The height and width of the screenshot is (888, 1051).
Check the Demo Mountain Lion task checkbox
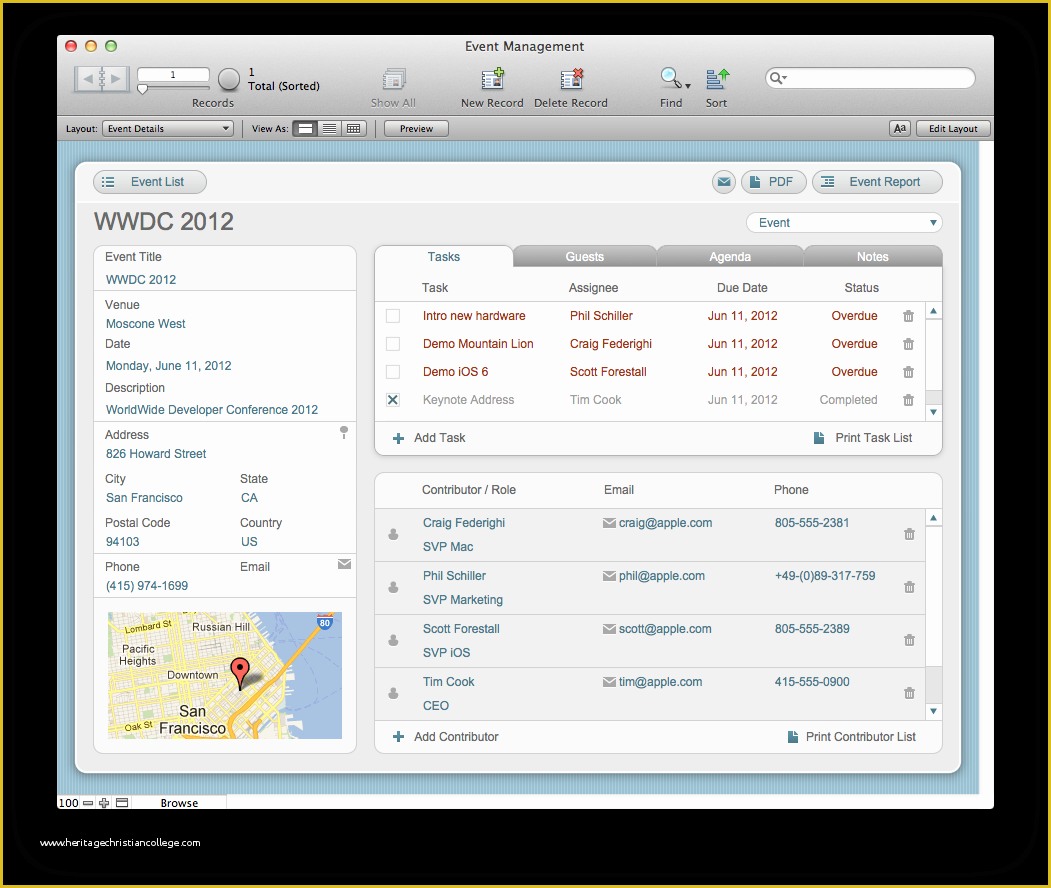pyautogui.click(x=393, y=344)
